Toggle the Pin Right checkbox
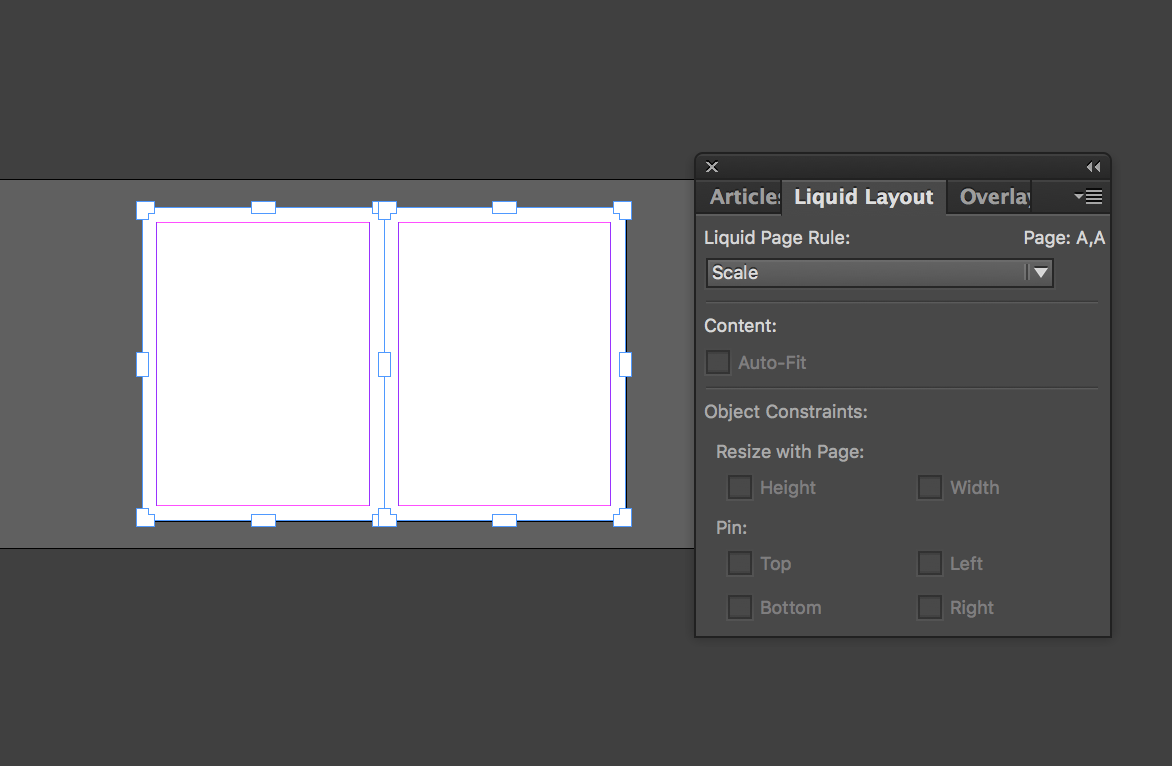This screenshot has width=1172, height=766. pos(929,607)
